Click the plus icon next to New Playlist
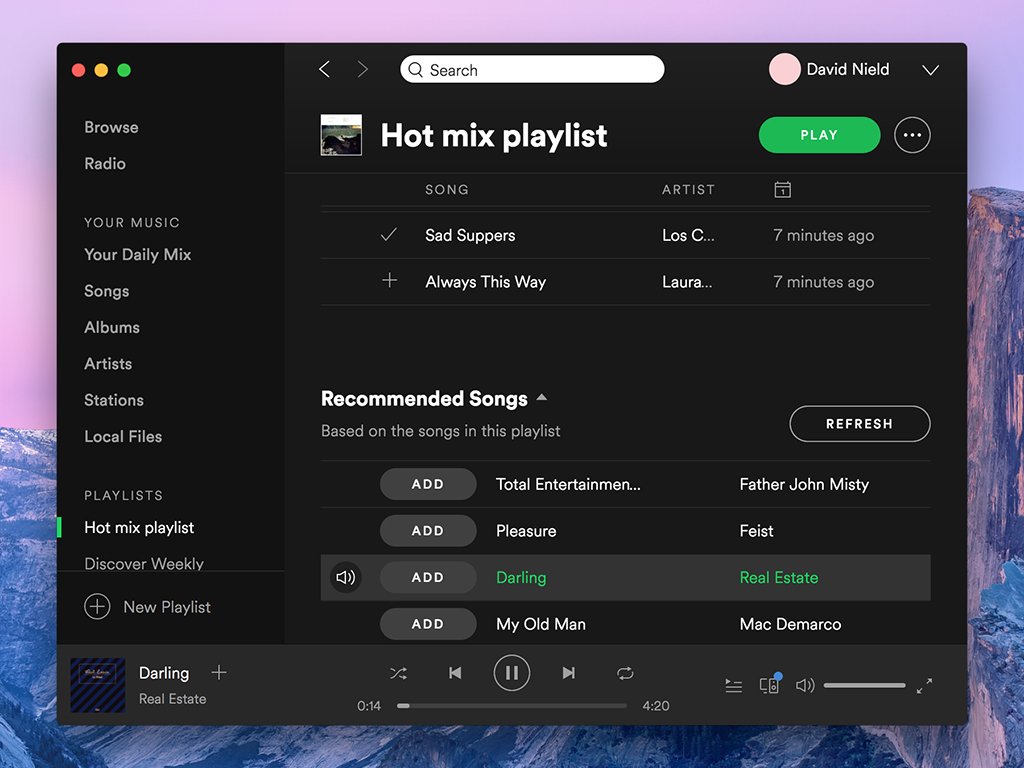 [97, 607]
